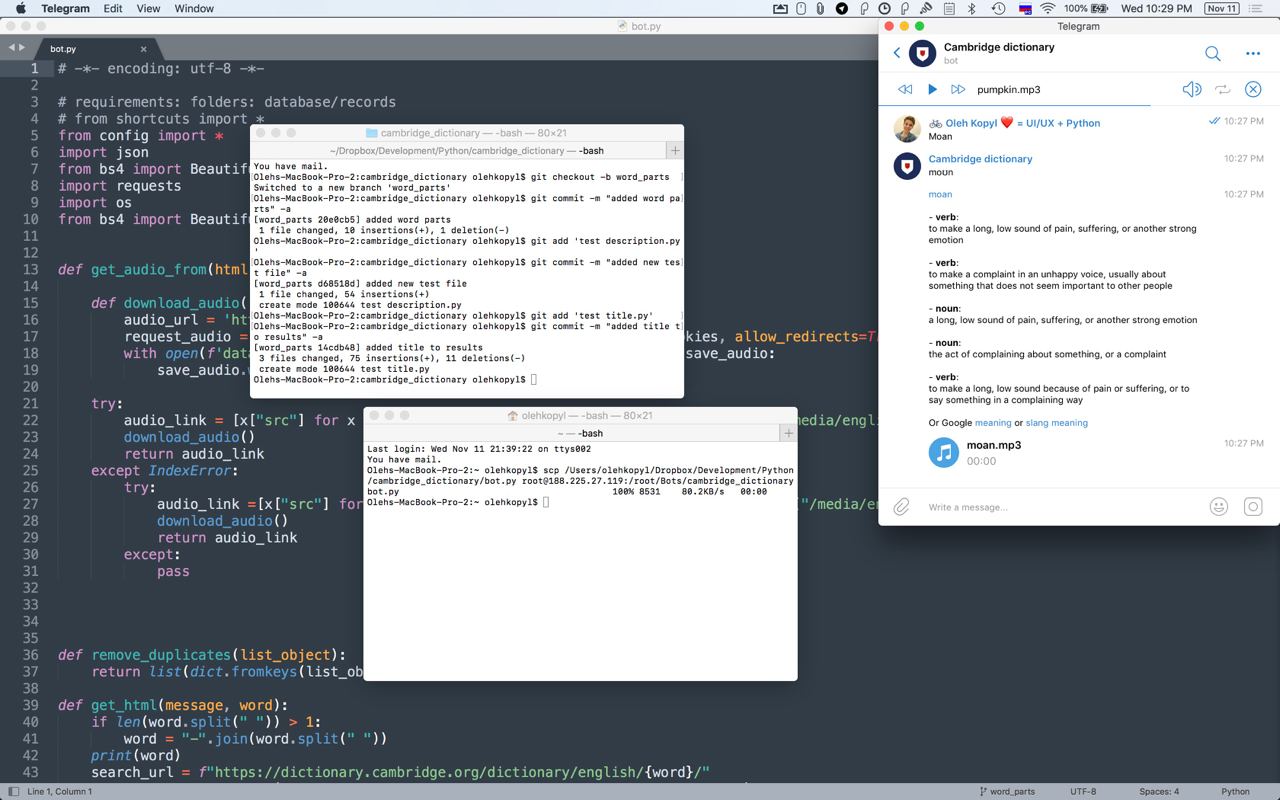Add new tab in cambridge_dictionary terminal

675,150
